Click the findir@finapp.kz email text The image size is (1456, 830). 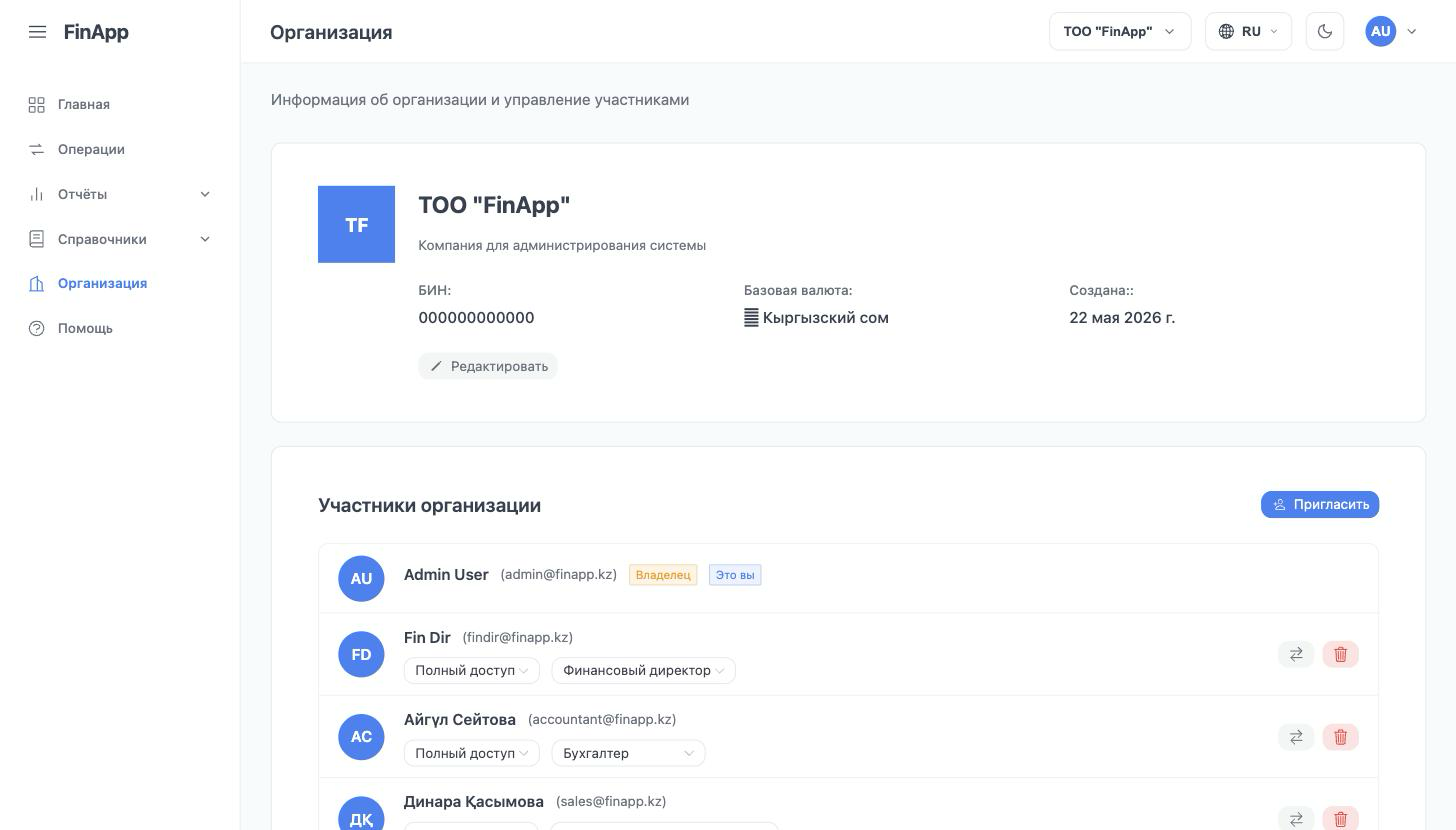518,637
